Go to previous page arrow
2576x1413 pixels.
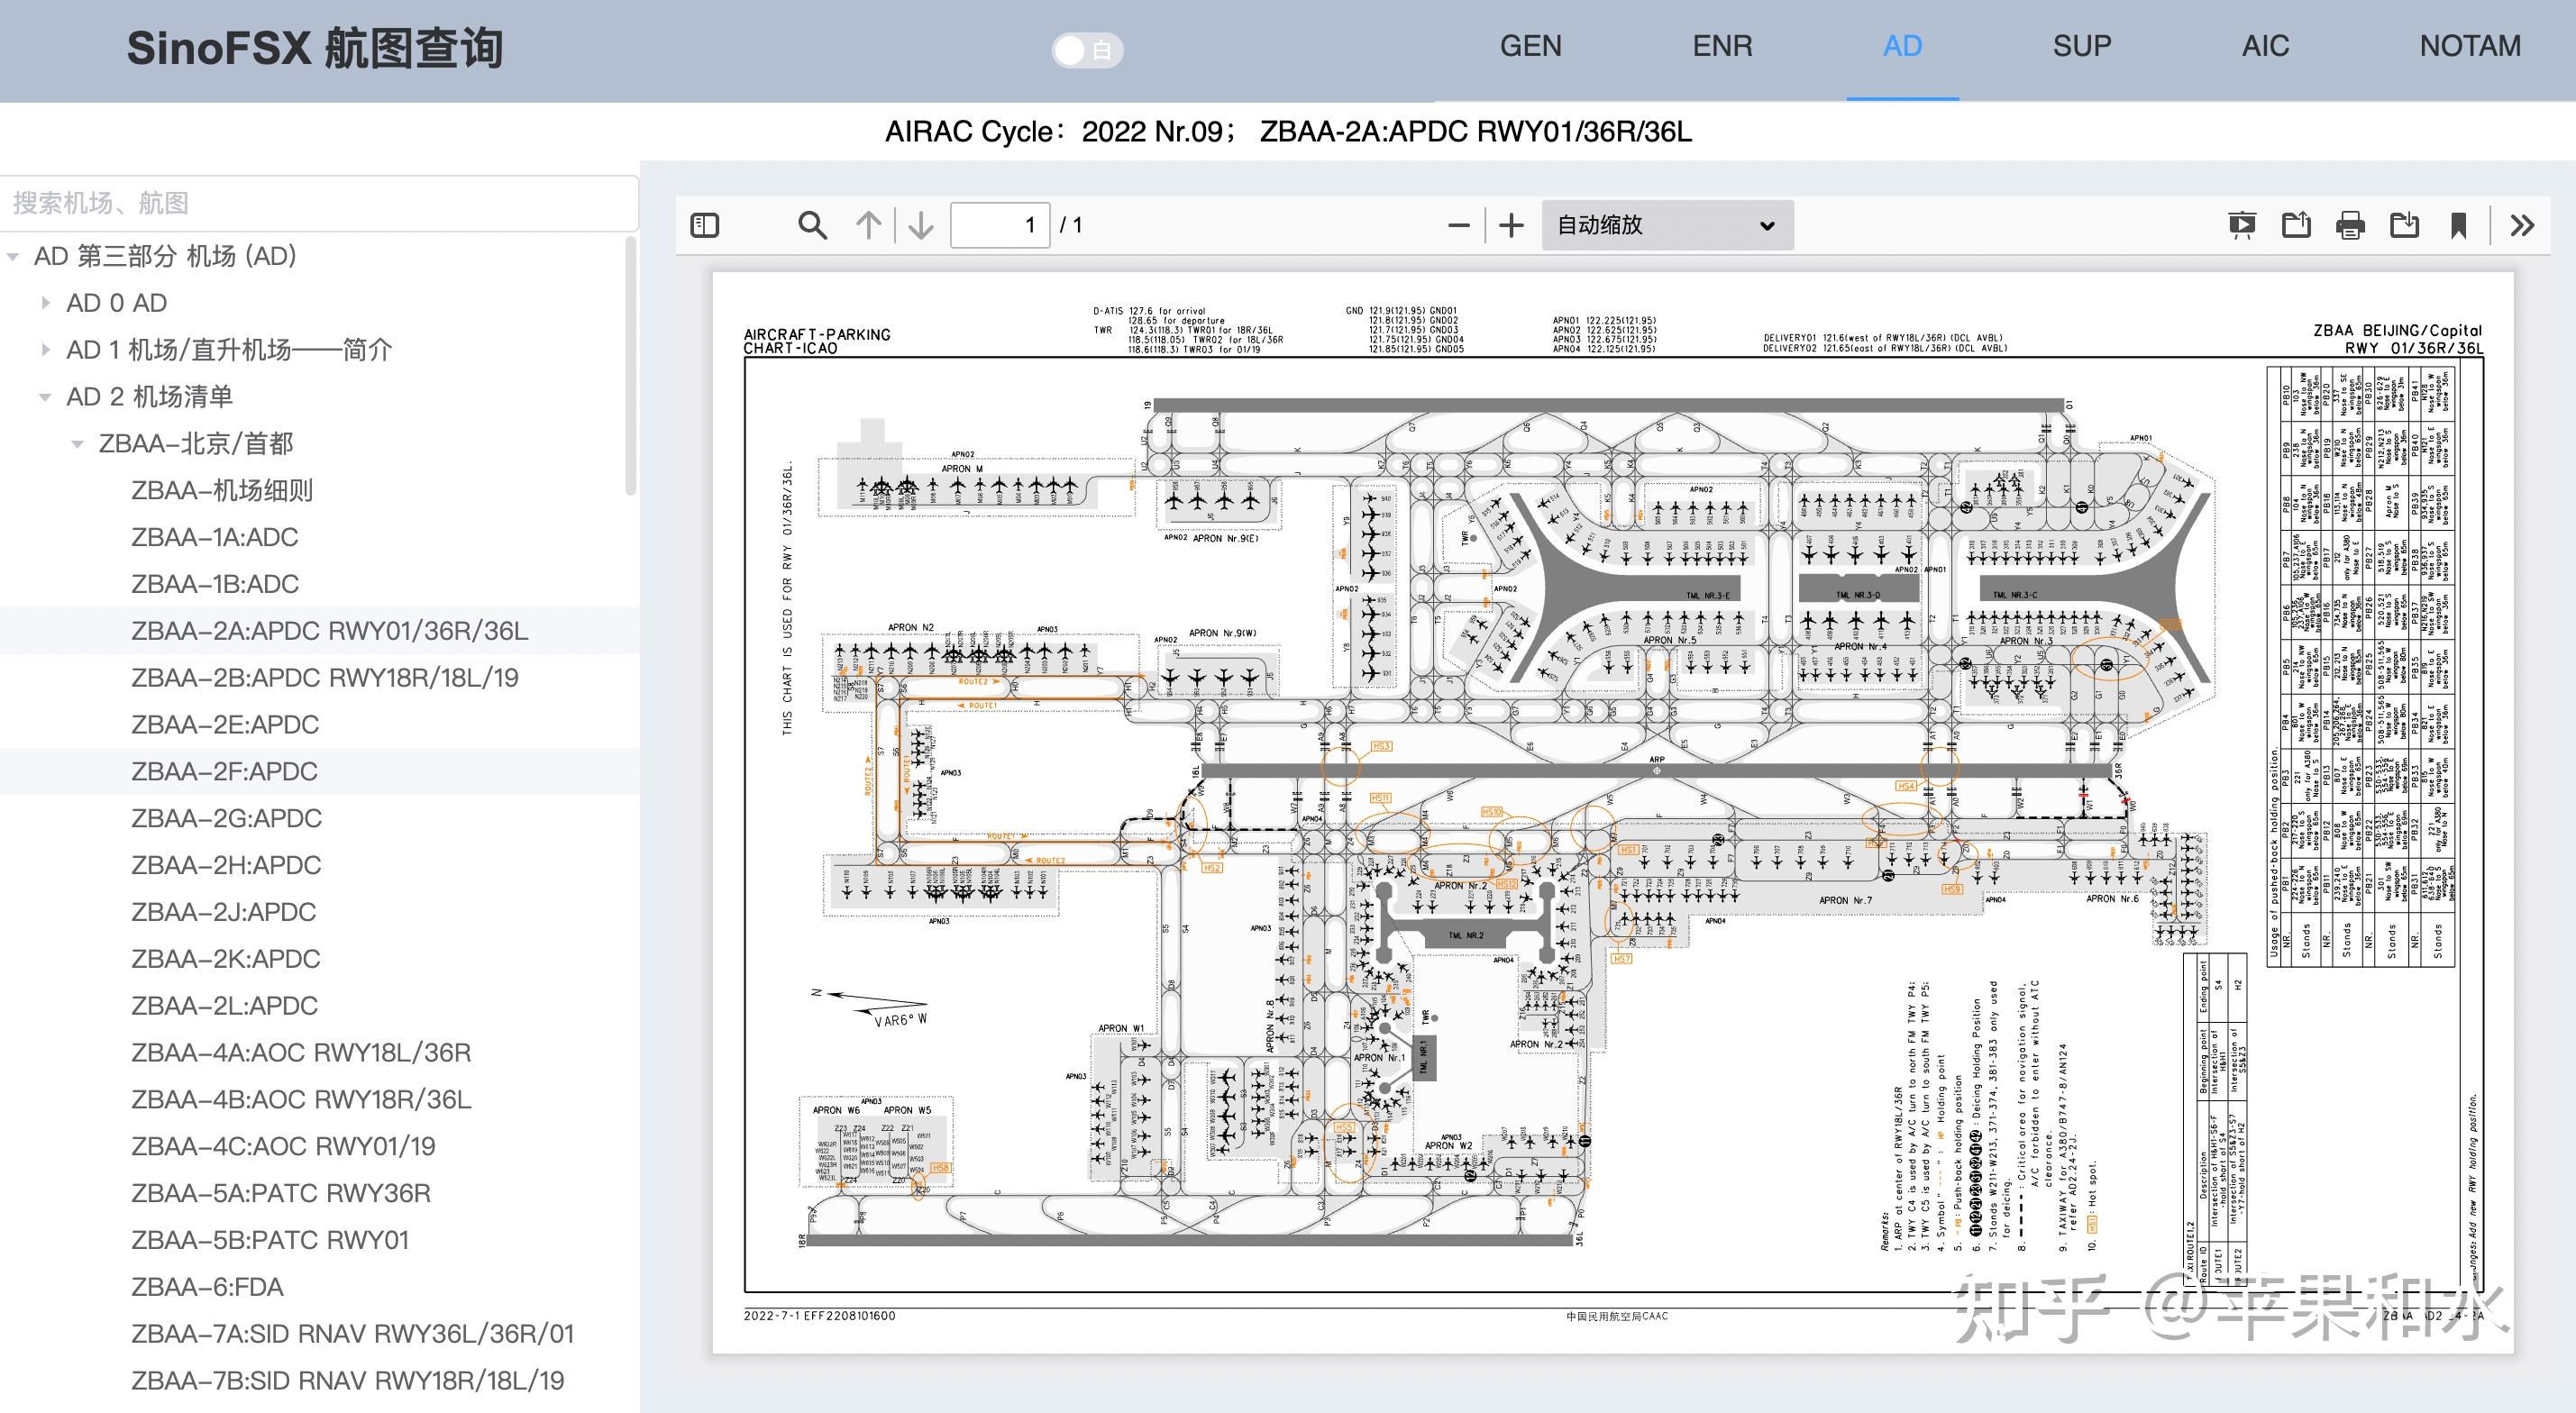[x=868, y=225]
